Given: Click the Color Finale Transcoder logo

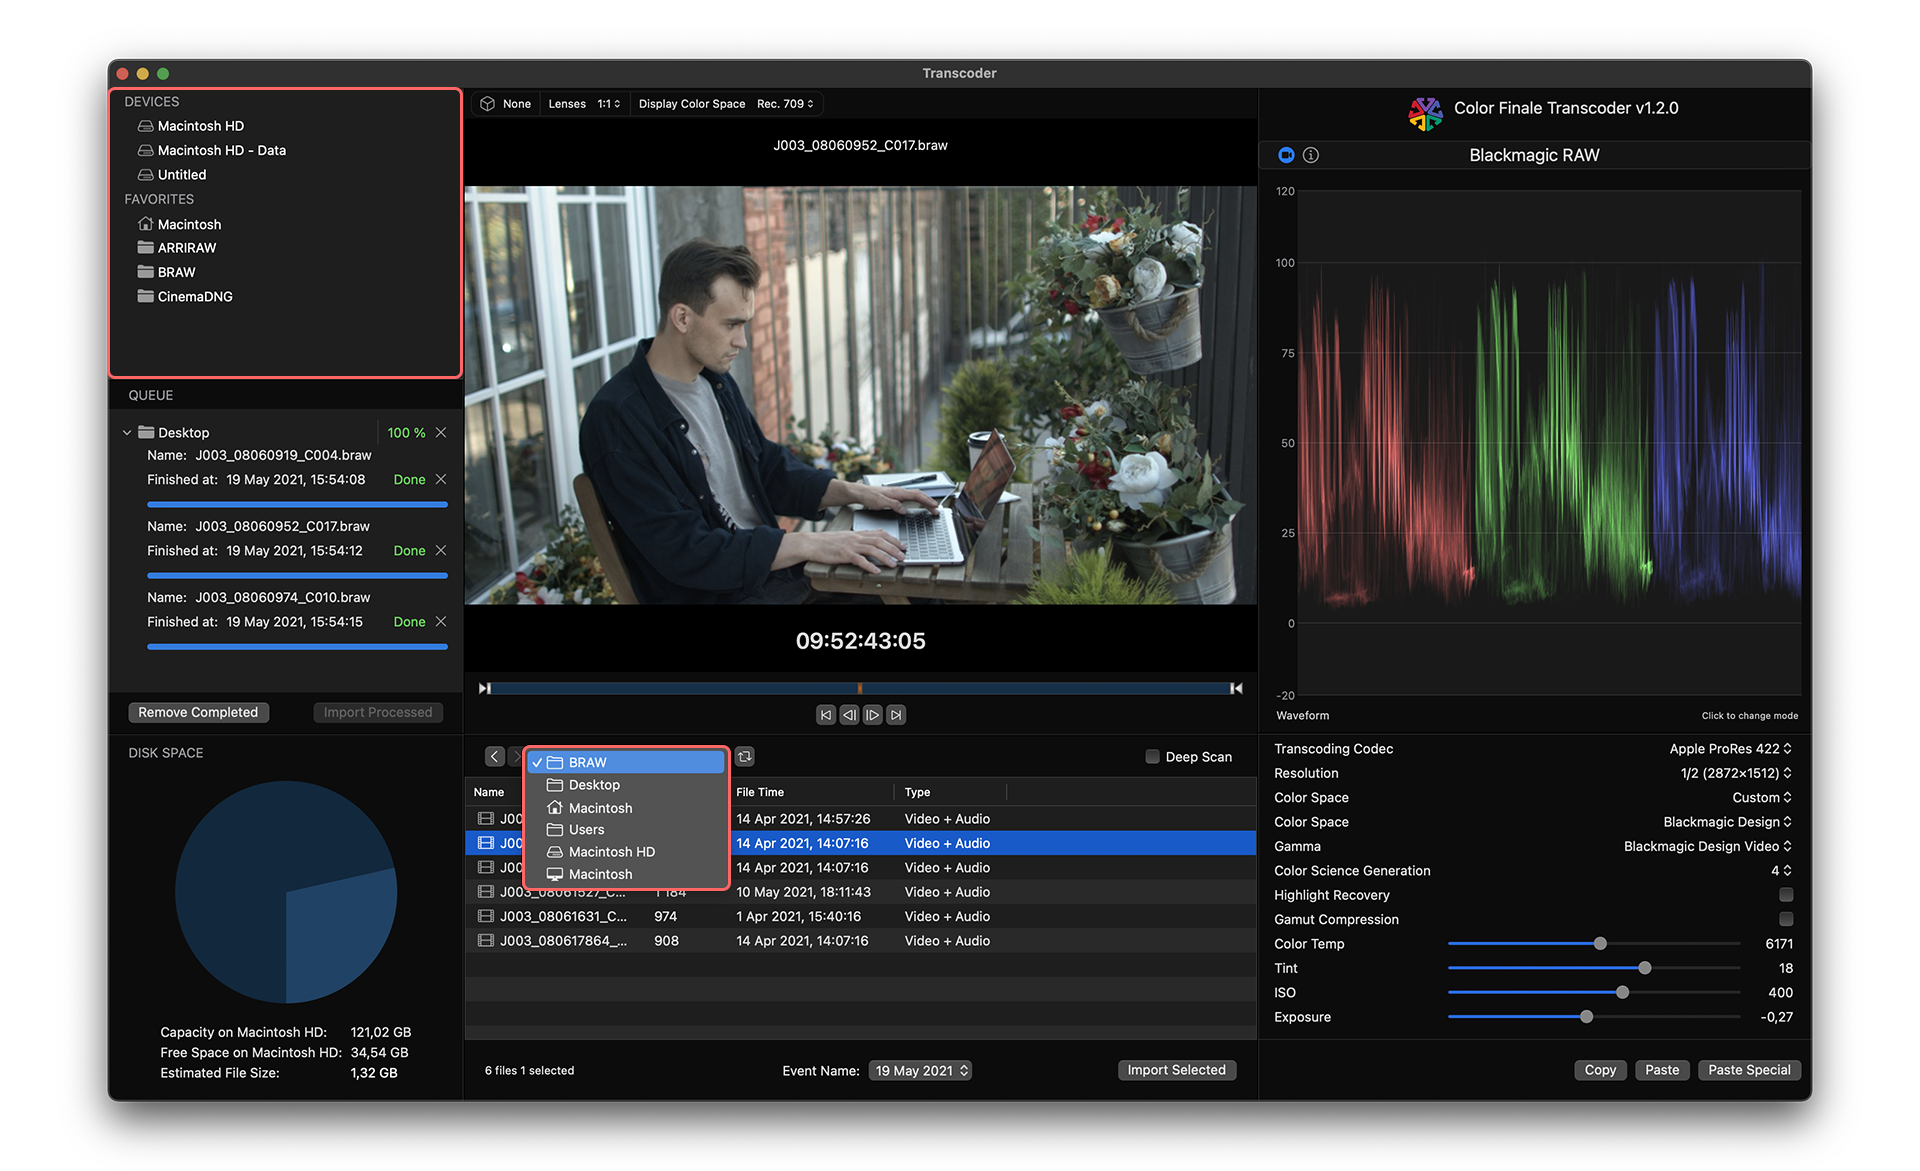Looking at the screenshot, I should pos(1425,113).
